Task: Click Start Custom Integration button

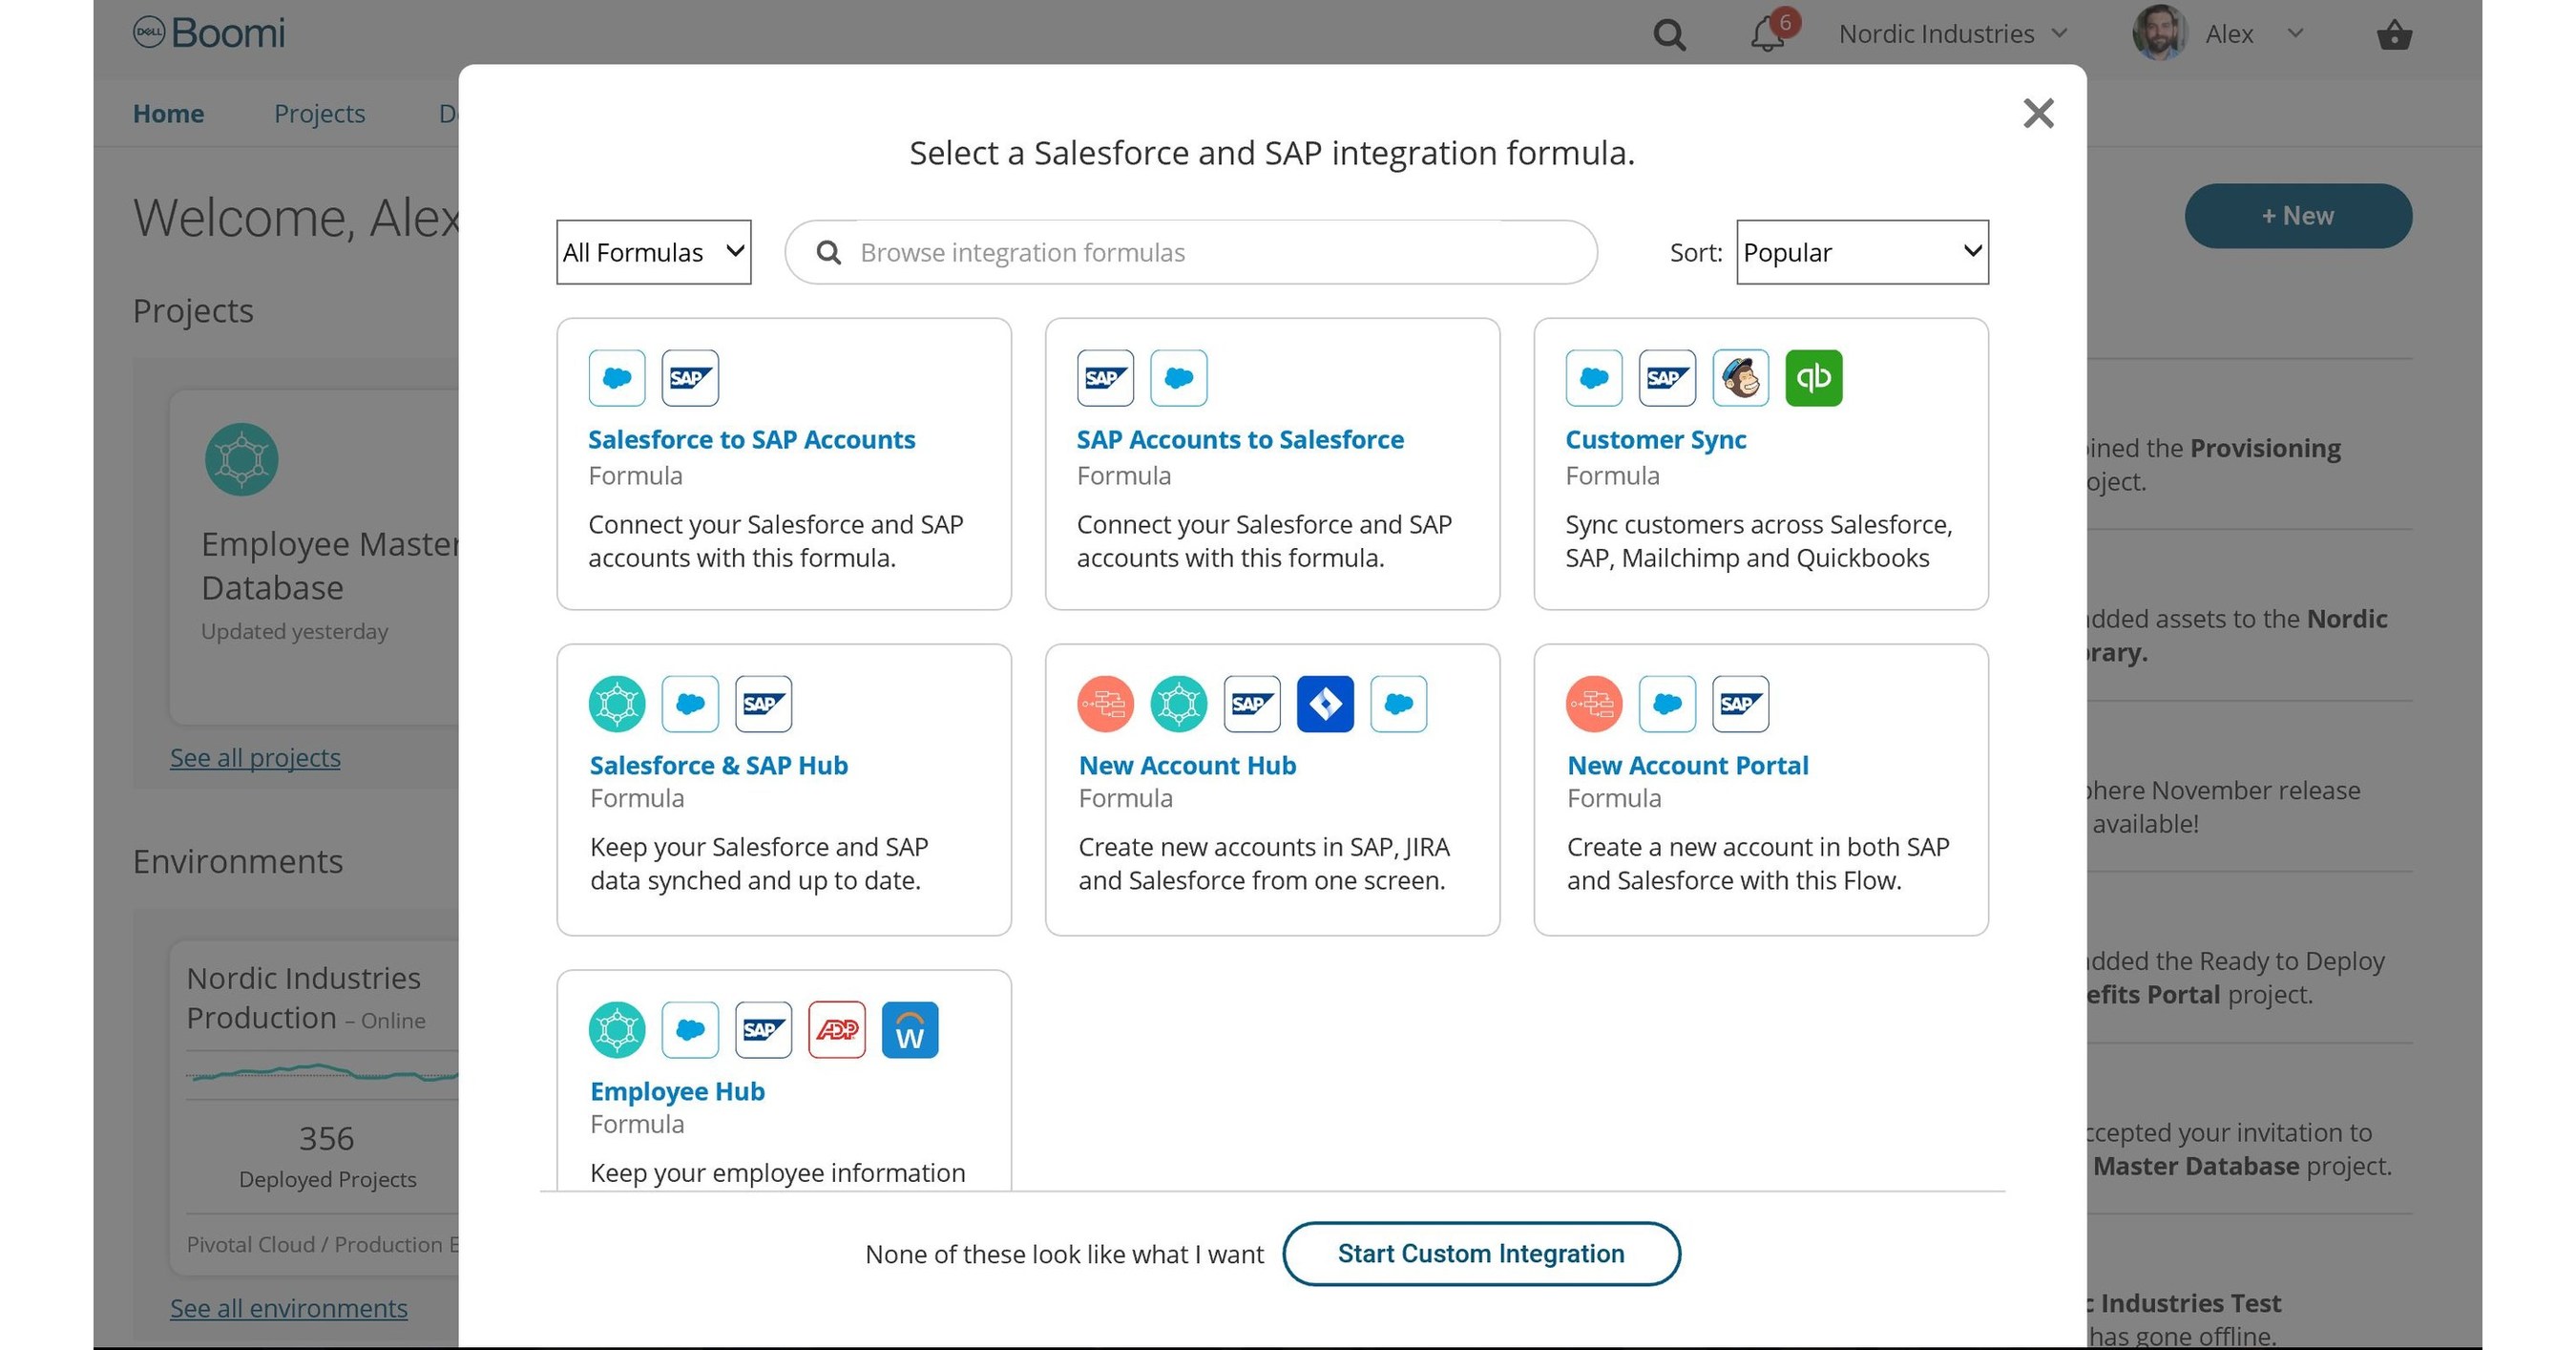Action: (1481, 1254)
